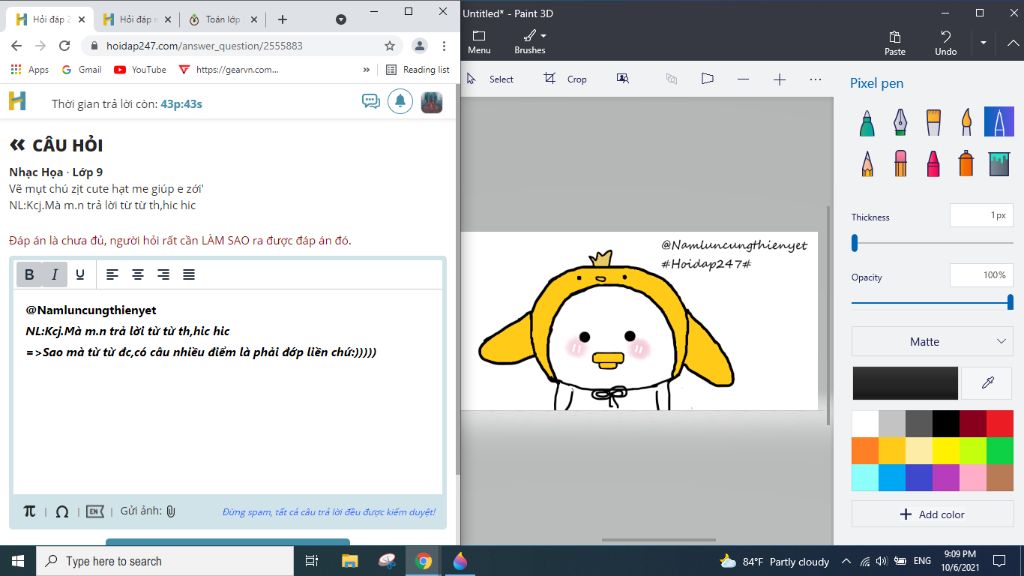Select the Fill bucket tool

coord(999,163)
